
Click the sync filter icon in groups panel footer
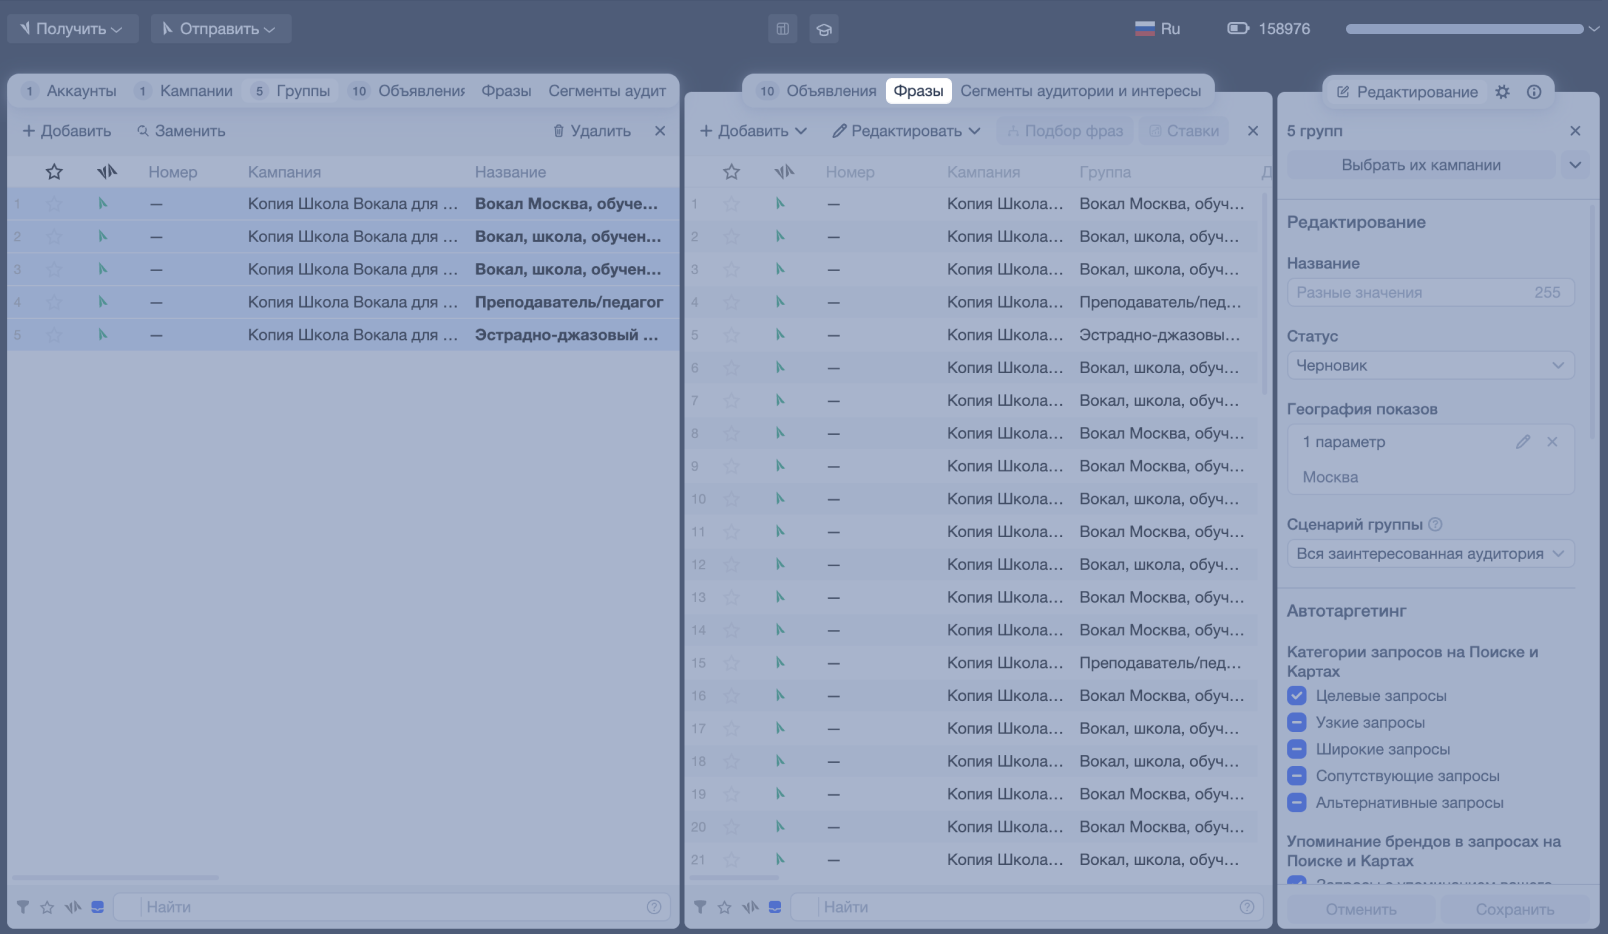73,907
